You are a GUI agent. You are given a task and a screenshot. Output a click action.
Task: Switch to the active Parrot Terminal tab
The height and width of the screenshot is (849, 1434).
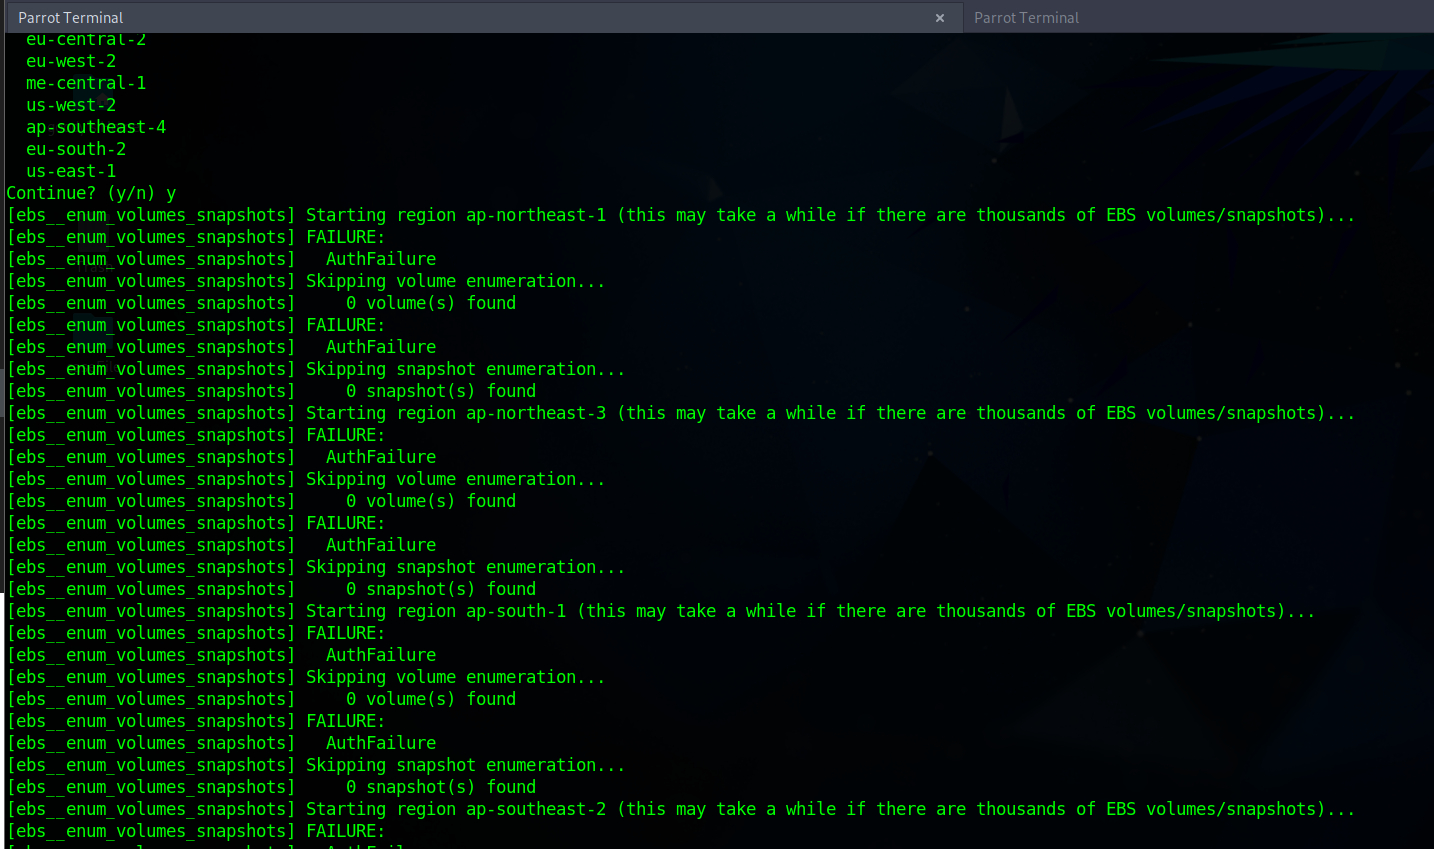70,17
